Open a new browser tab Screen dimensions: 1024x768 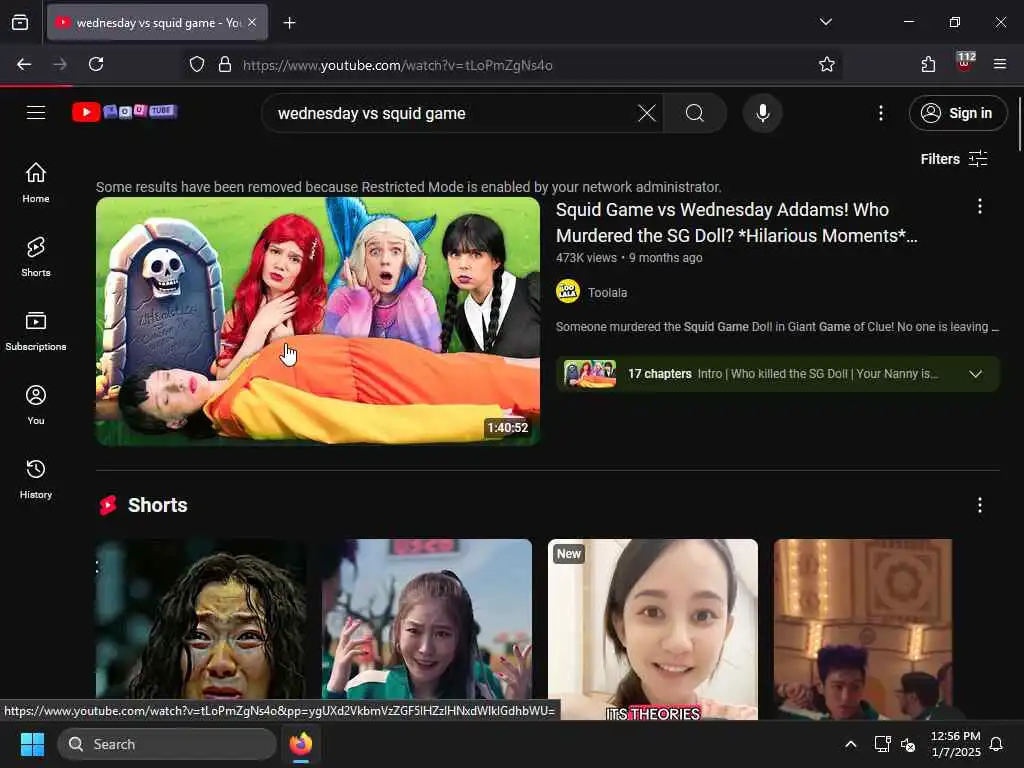pos(289,23)
